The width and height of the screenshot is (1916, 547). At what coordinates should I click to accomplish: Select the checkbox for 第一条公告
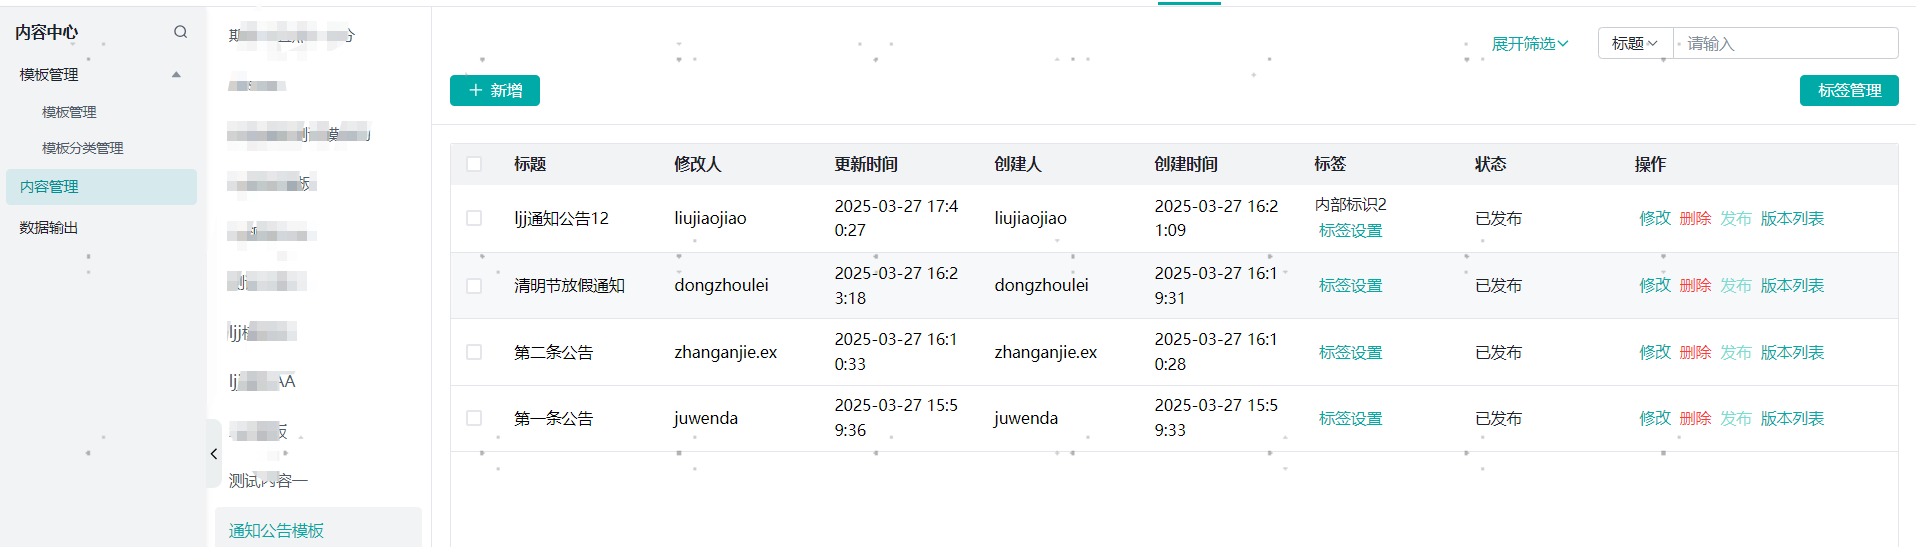click(x=474, y=418)
